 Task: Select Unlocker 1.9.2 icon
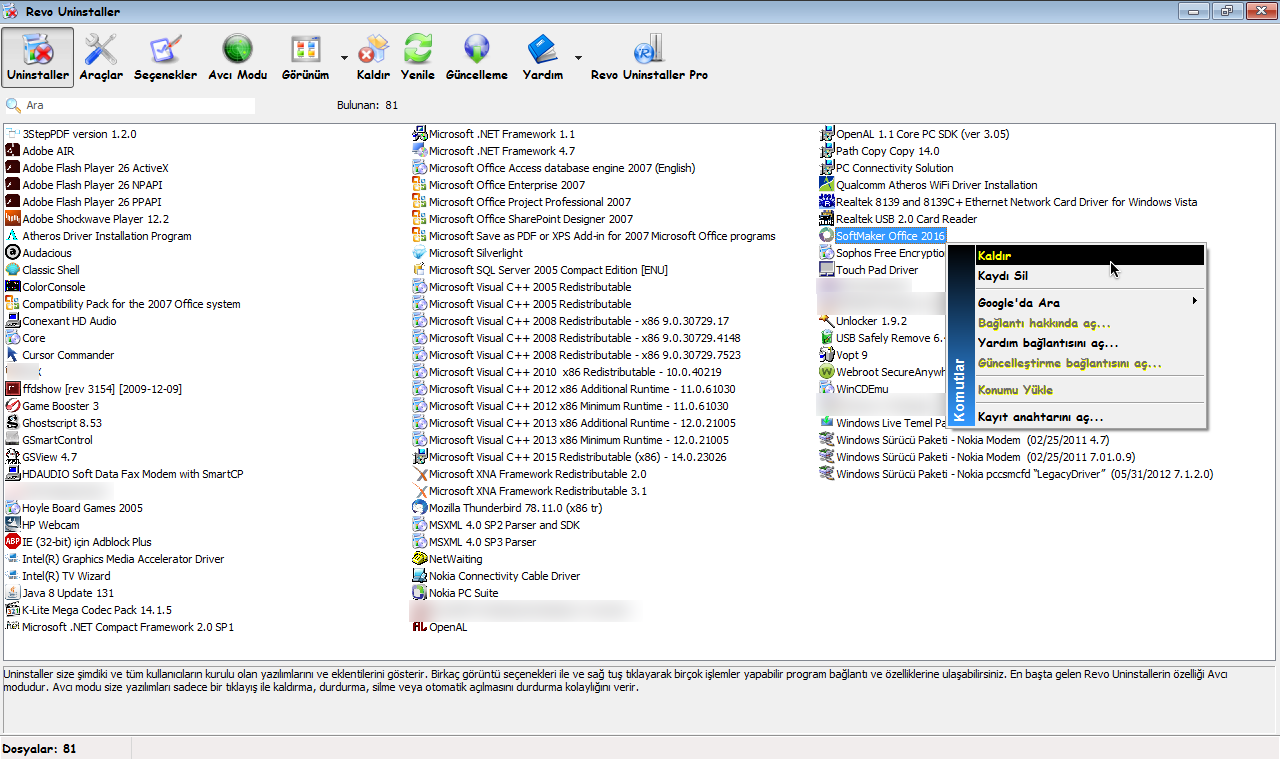(x=827, y=321)
